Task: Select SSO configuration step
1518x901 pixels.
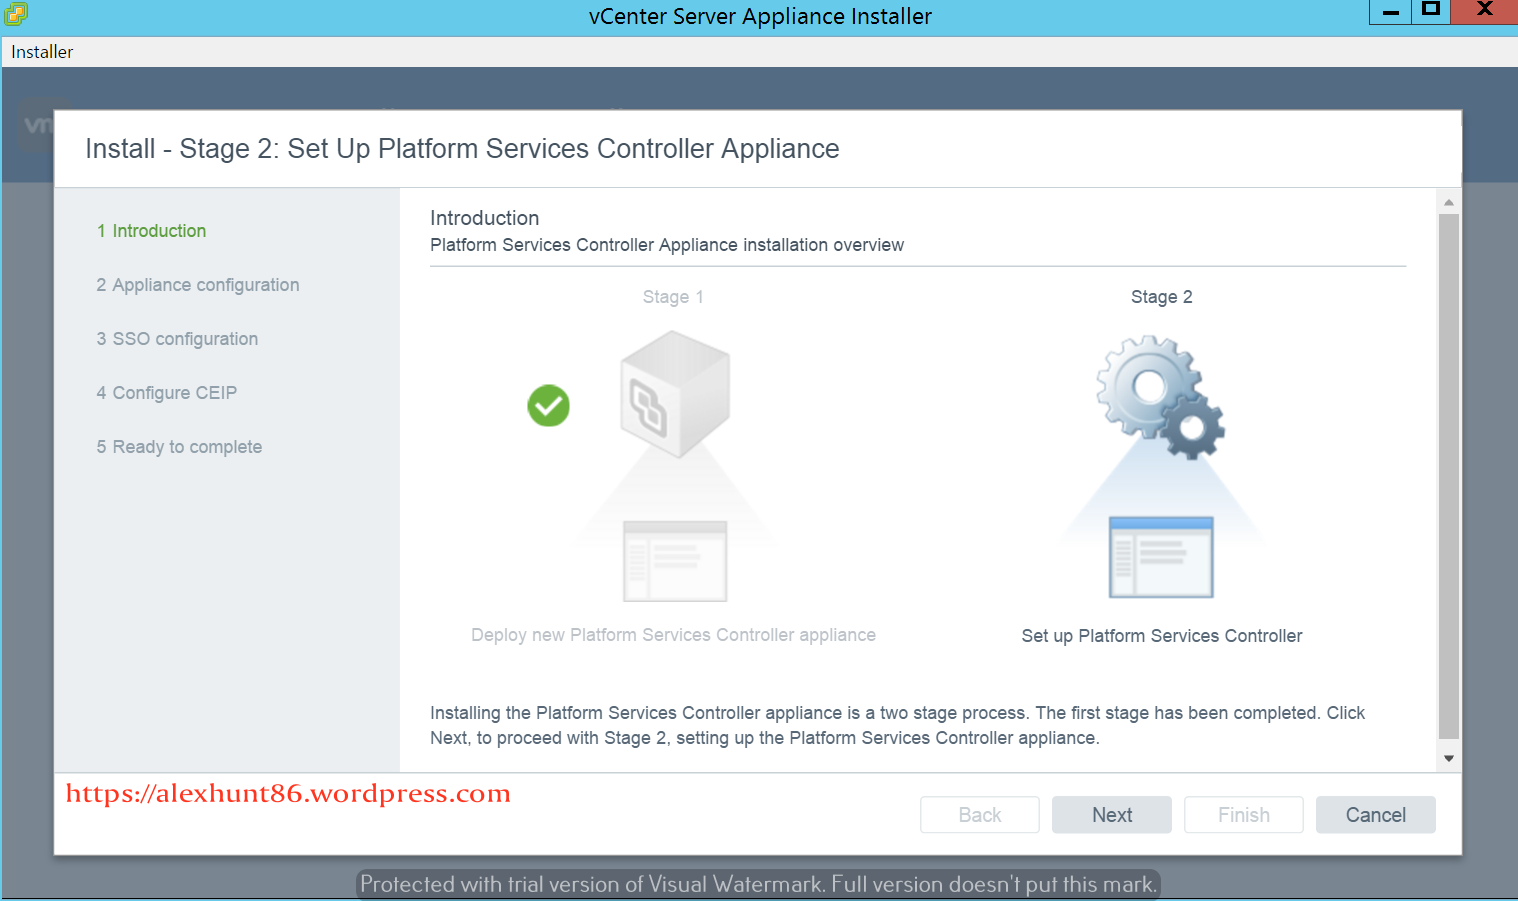Action: point(185,339)
